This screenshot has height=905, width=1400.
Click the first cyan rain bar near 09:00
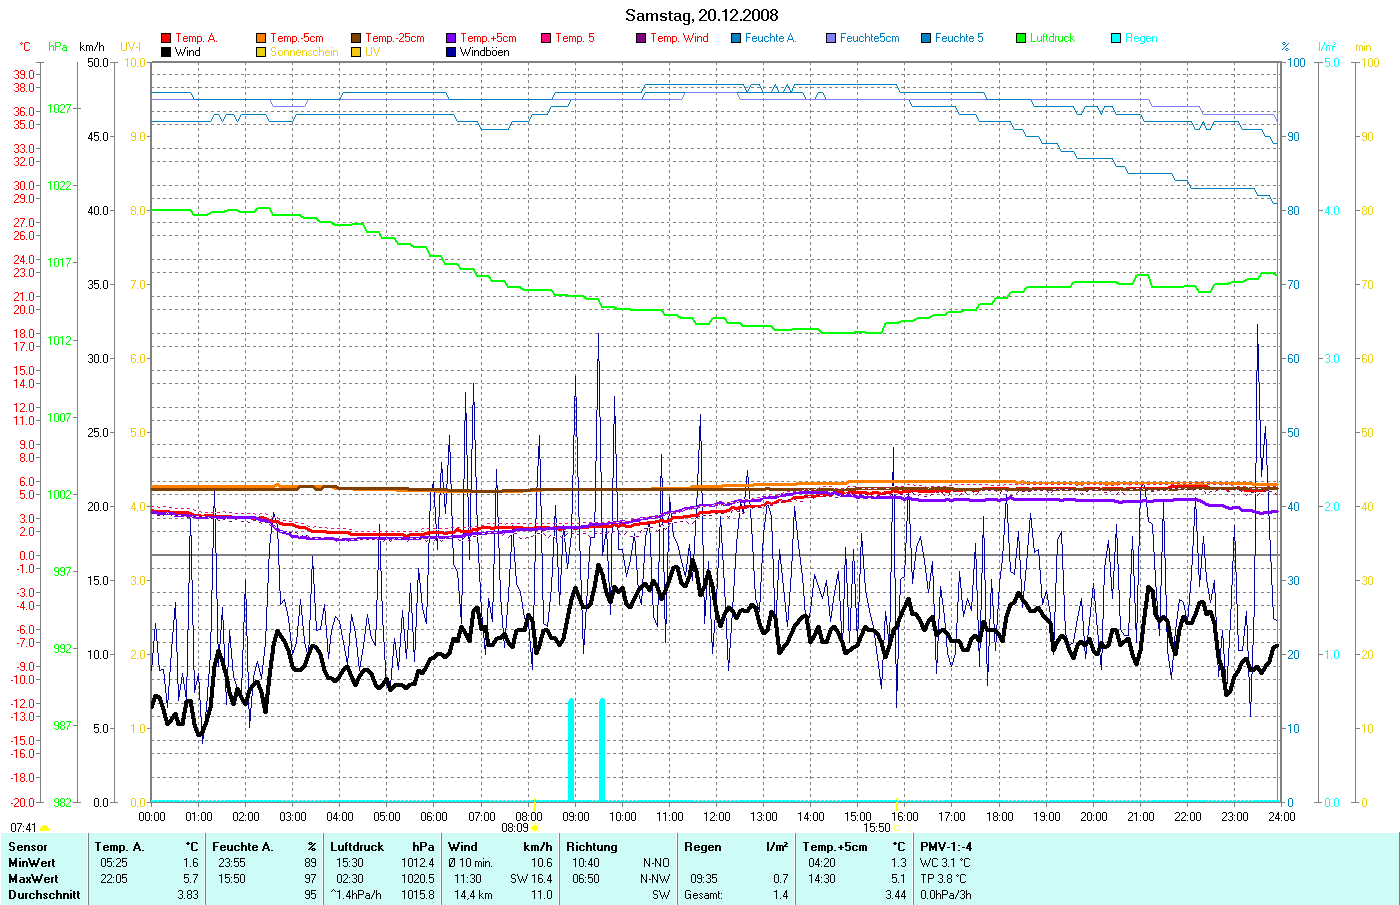point(571,750)
